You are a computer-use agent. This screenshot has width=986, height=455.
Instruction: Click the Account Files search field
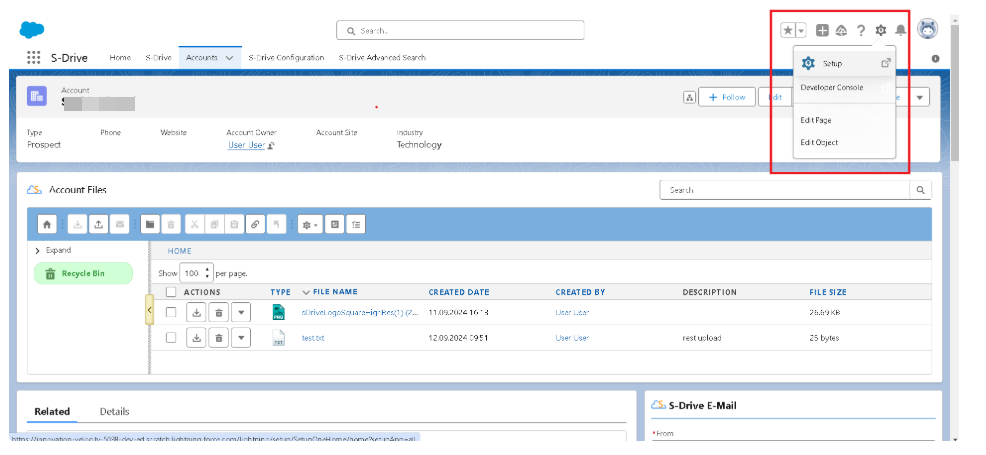(785, 190)
